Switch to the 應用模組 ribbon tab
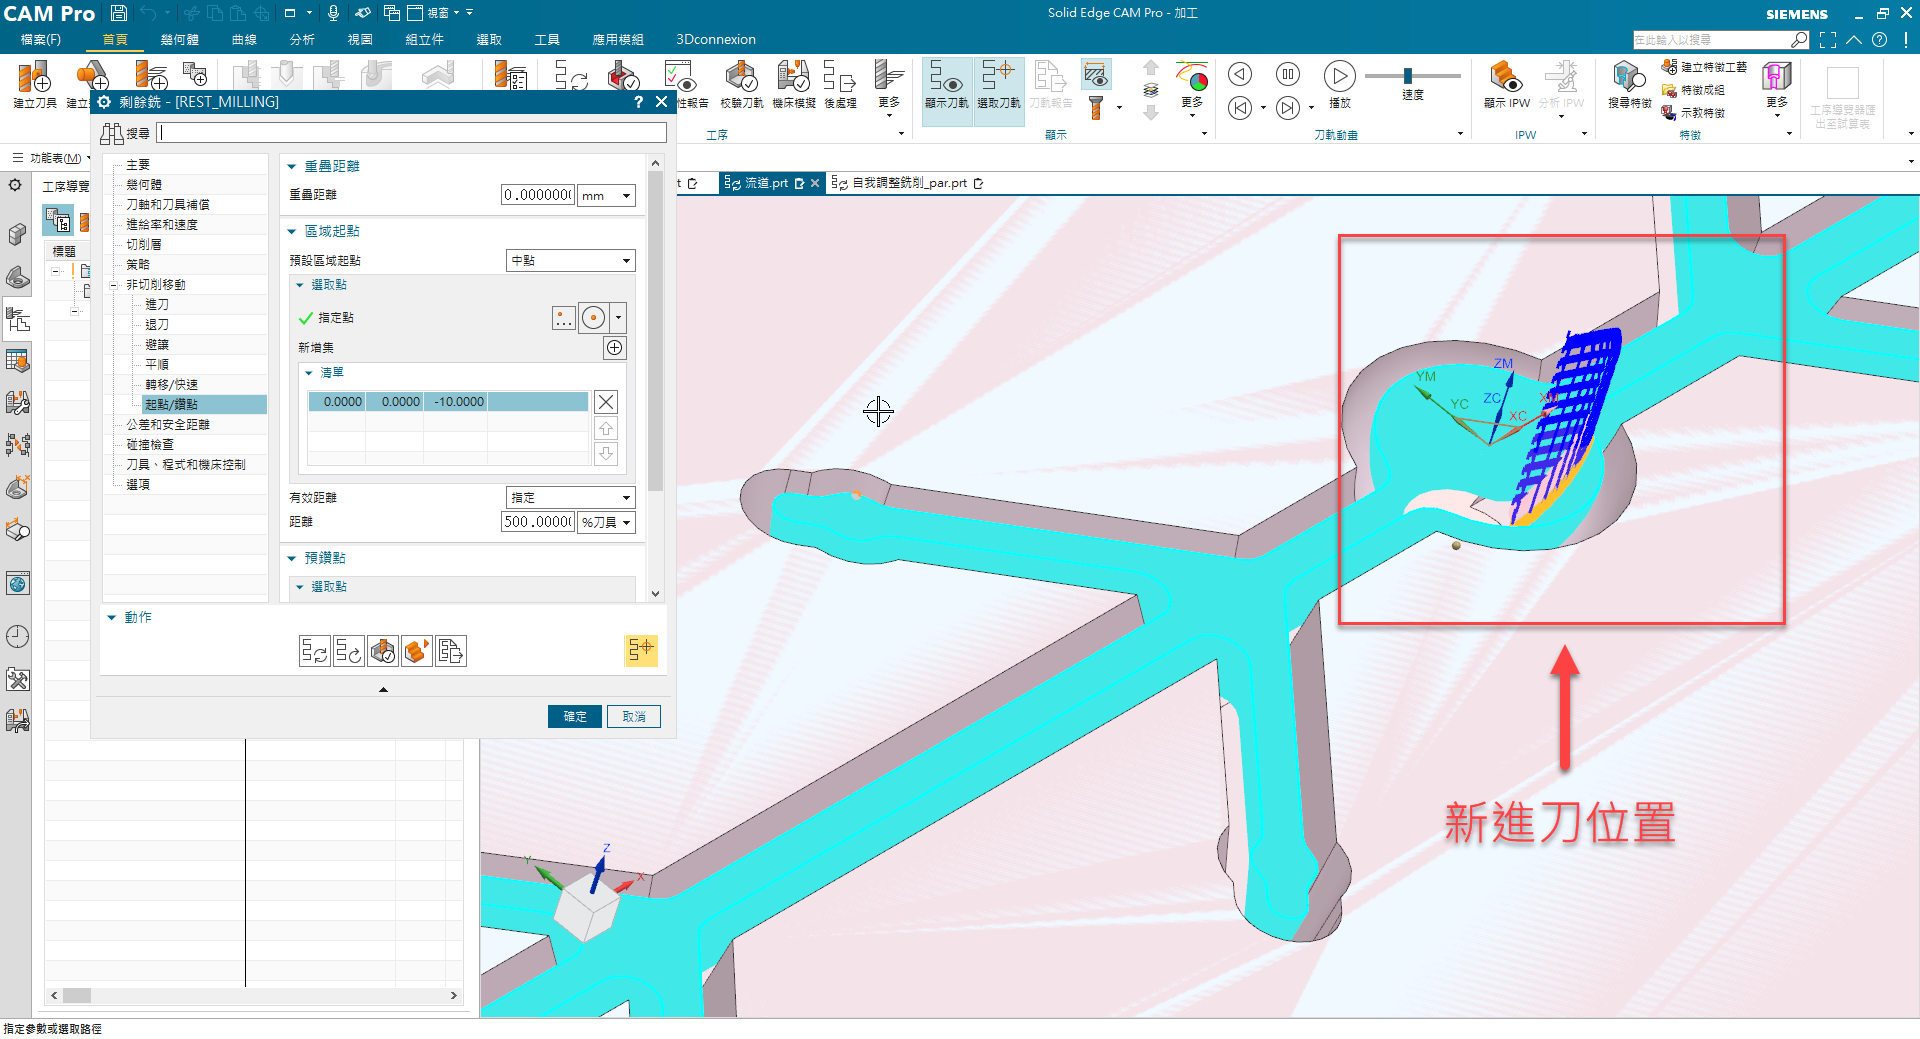 click(x=618, y=40)
